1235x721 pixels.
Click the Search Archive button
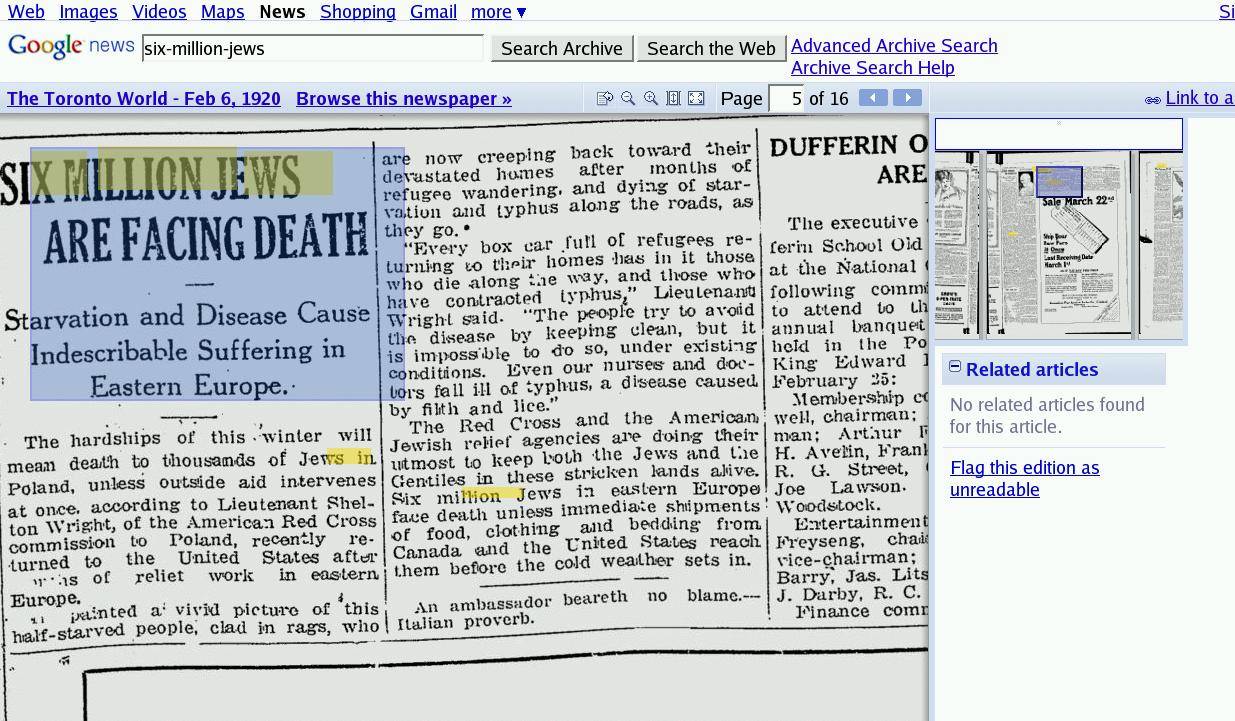point(561,48)
